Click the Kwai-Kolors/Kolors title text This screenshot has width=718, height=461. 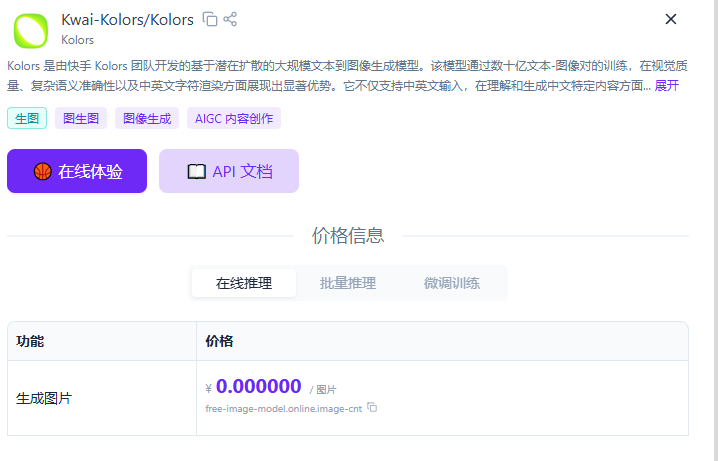[x=127, y=20]
